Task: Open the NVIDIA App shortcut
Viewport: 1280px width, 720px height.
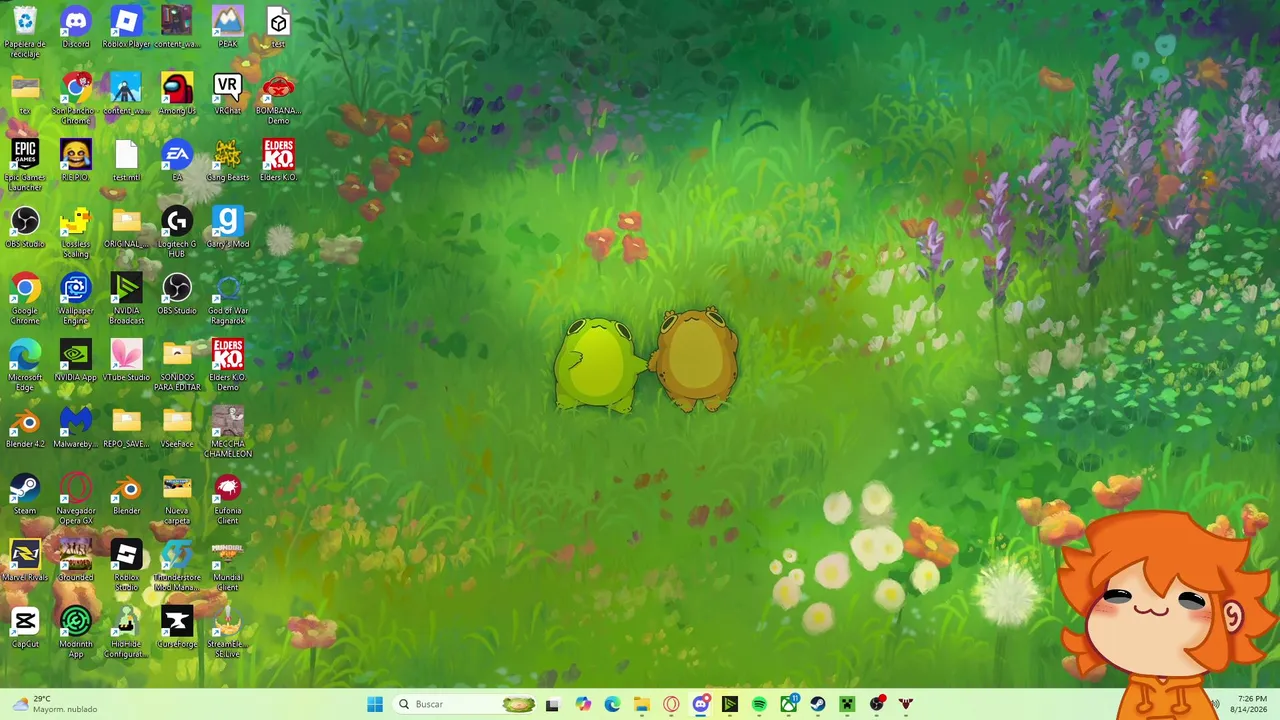Action: (75, 361)
